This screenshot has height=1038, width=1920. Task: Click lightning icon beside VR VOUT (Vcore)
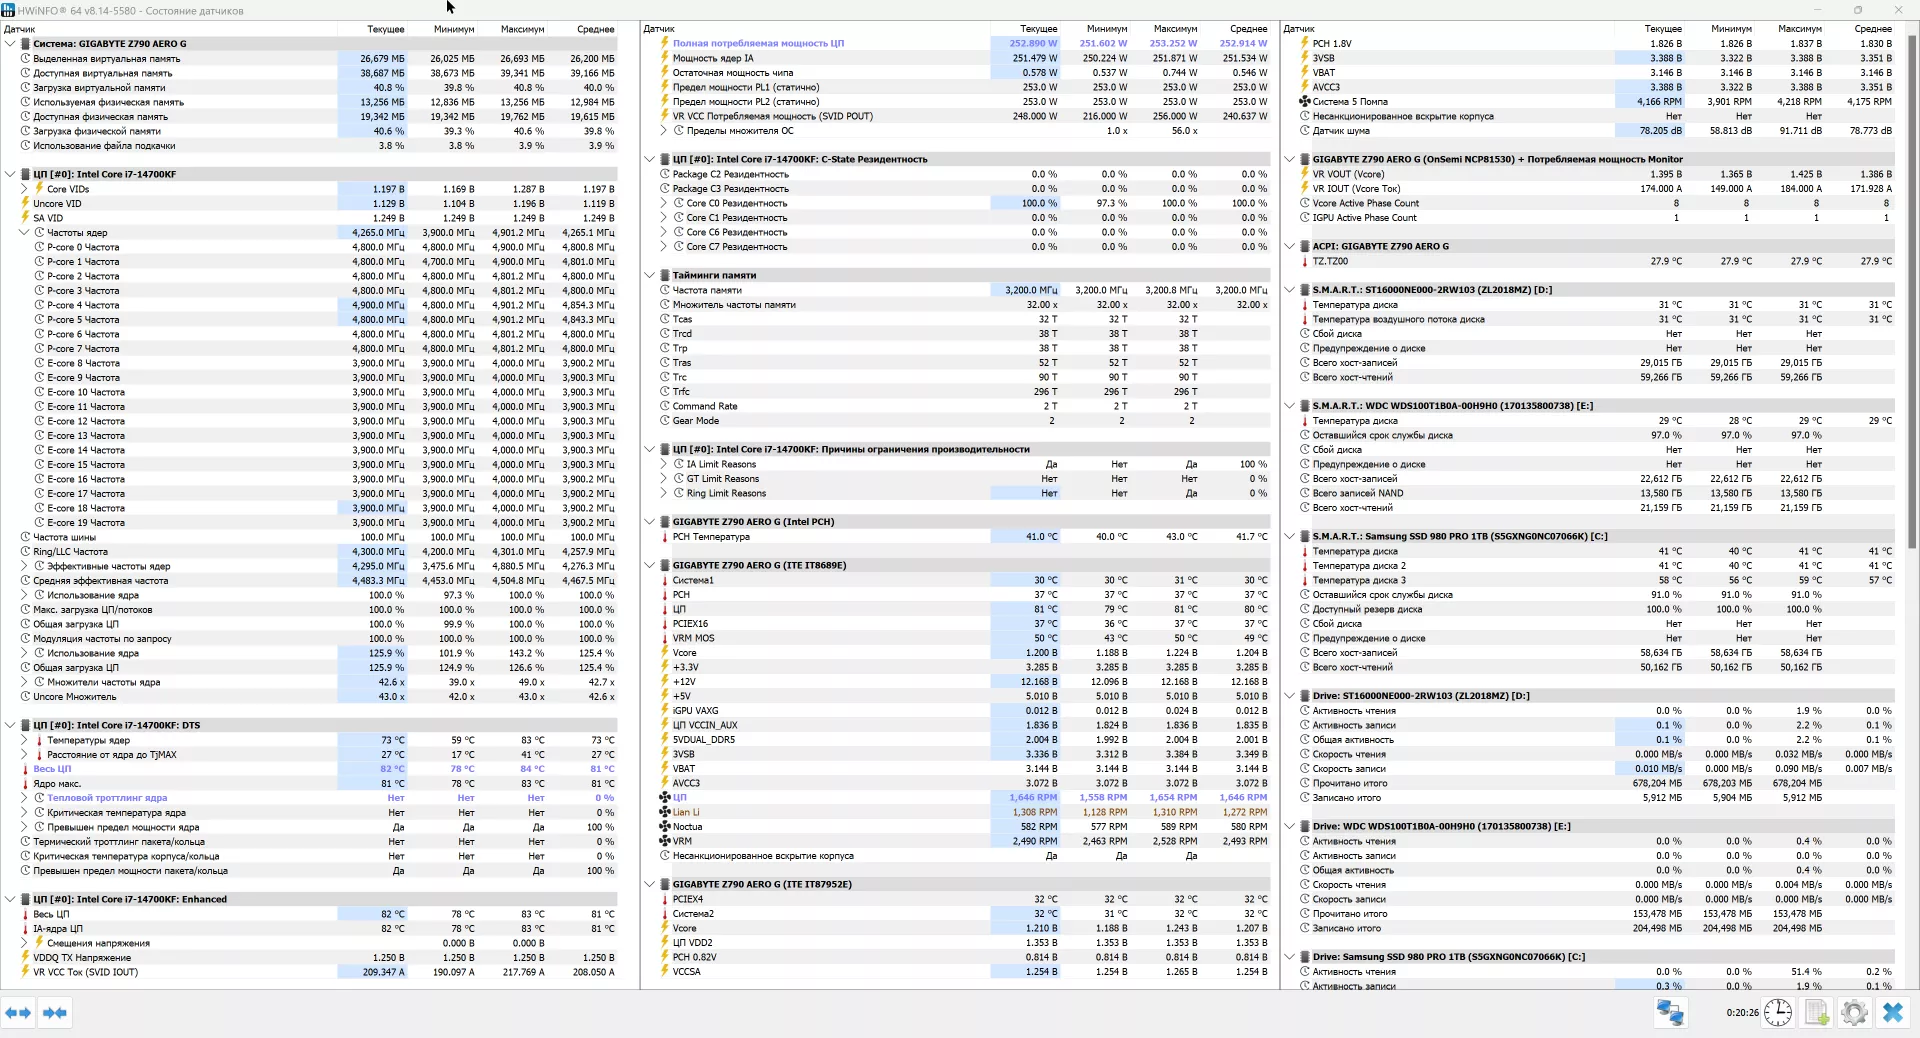pyautogui.click(x=1304, y=174)
